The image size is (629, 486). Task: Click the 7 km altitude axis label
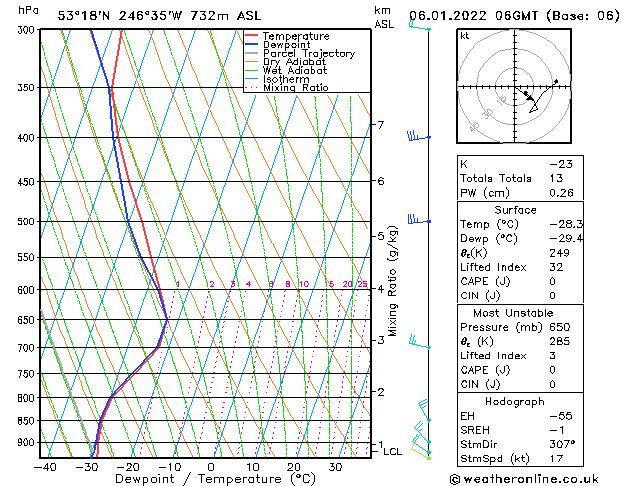point(381,125)
